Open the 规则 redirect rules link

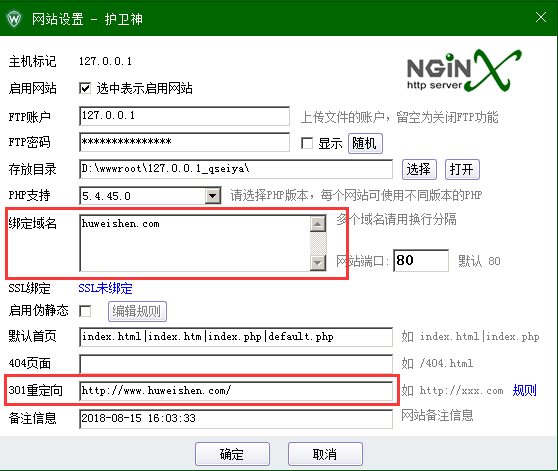(x=525, y=390)
